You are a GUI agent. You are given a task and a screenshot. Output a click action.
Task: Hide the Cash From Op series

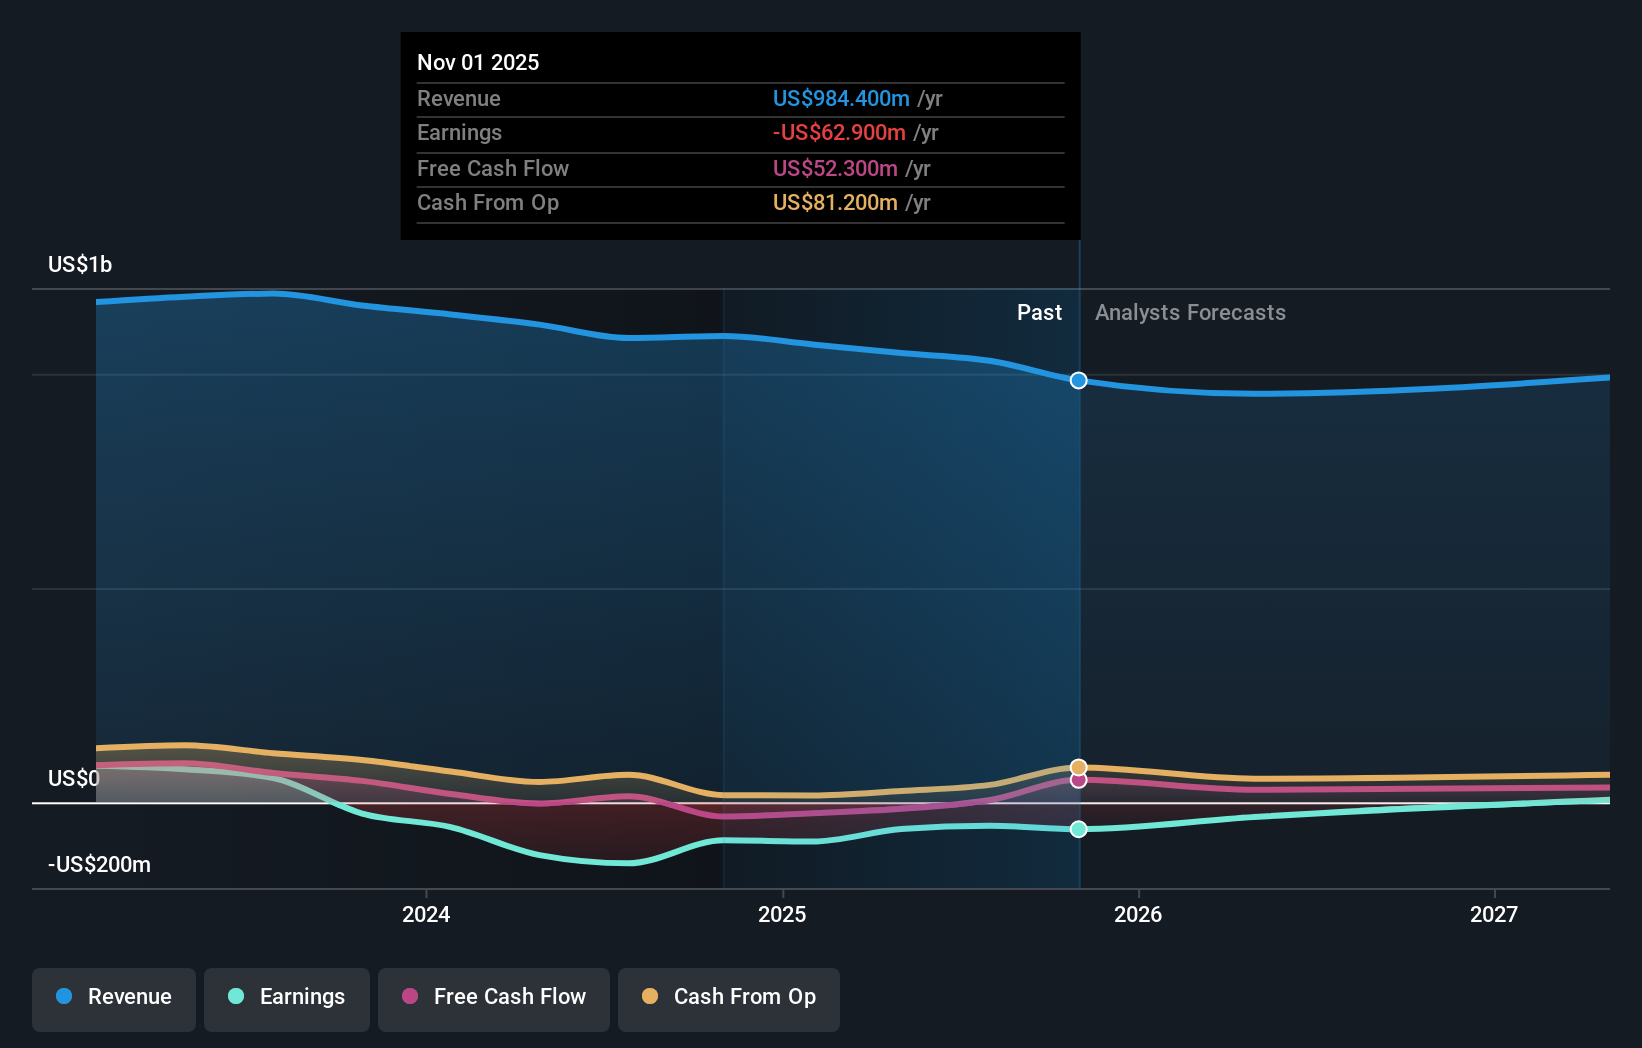(728, 999)
